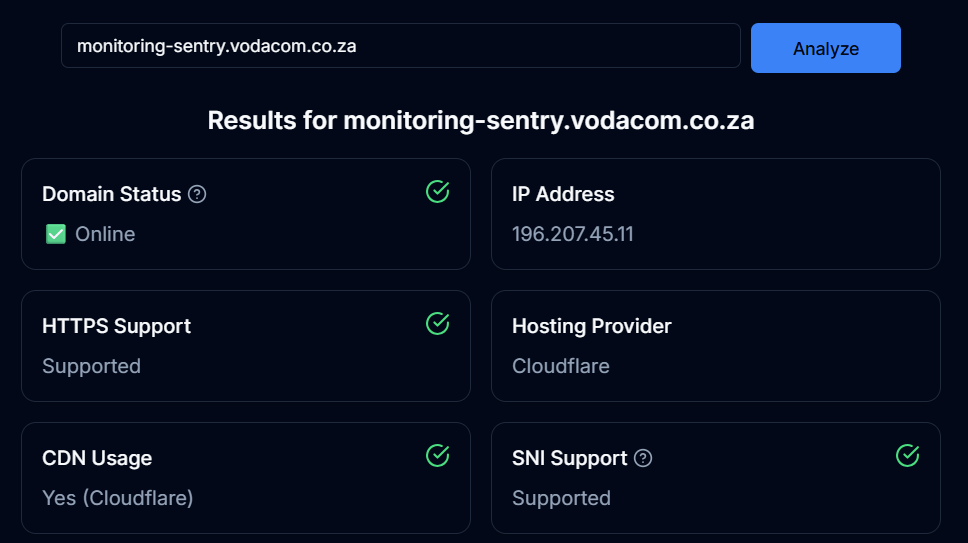Click the SNI Support card title
Viewport: 968px width, 543px height.
(569, 458)
